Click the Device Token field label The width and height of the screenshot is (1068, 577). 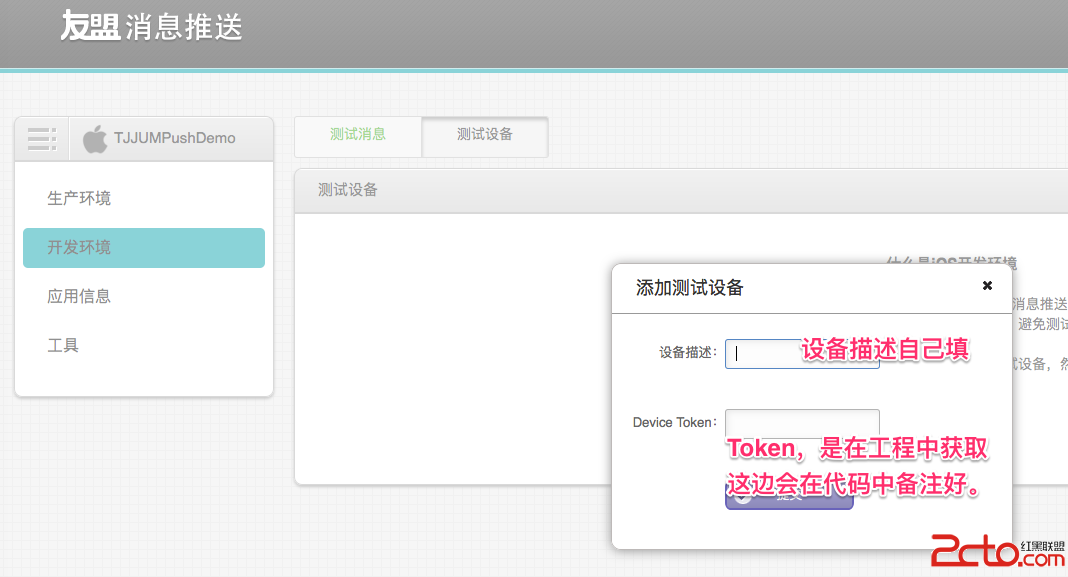pos(674,422)
